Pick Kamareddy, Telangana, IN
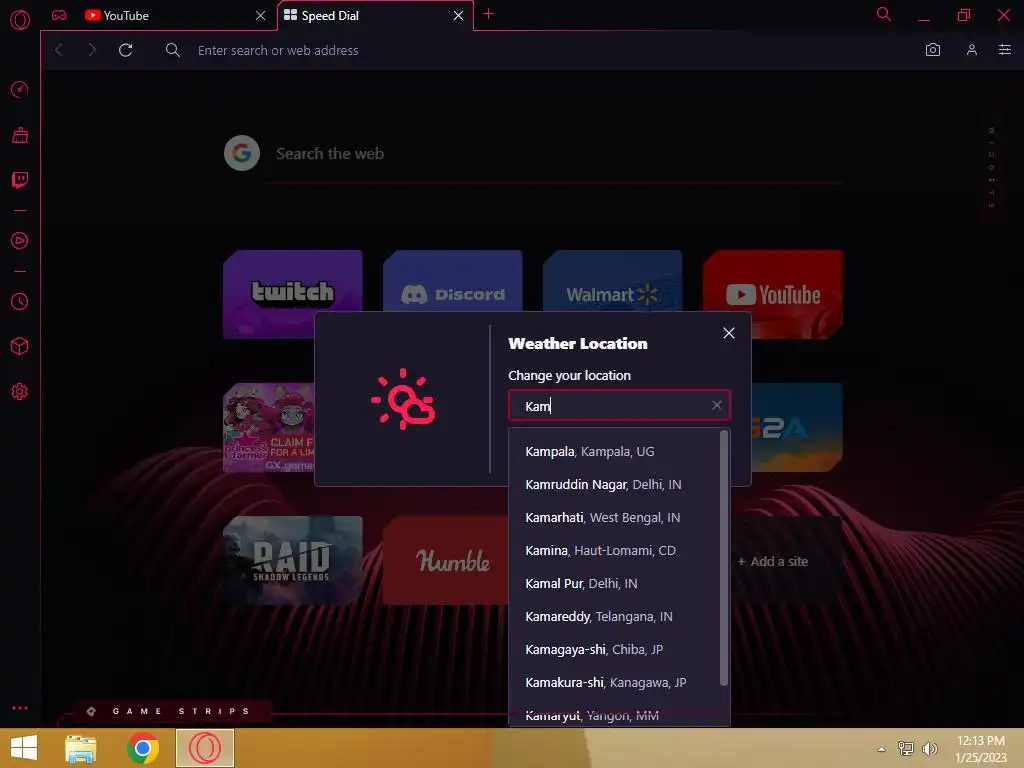1024x768 pixels. pyautogui.click(x=614, y=616)
